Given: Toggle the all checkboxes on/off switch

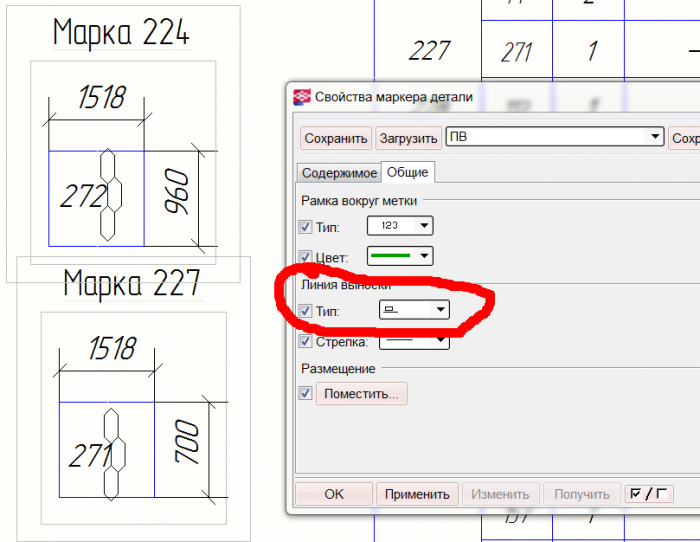Looking at the screenshot, I should coord(649,494).
